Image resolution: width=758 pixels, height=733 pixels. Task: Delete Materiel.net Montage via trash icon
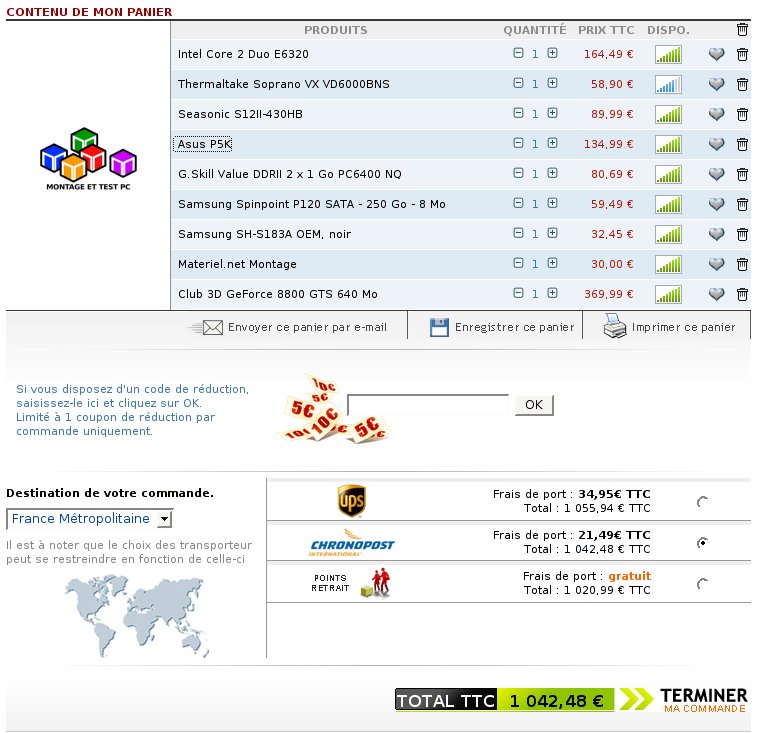coord(742,264)
